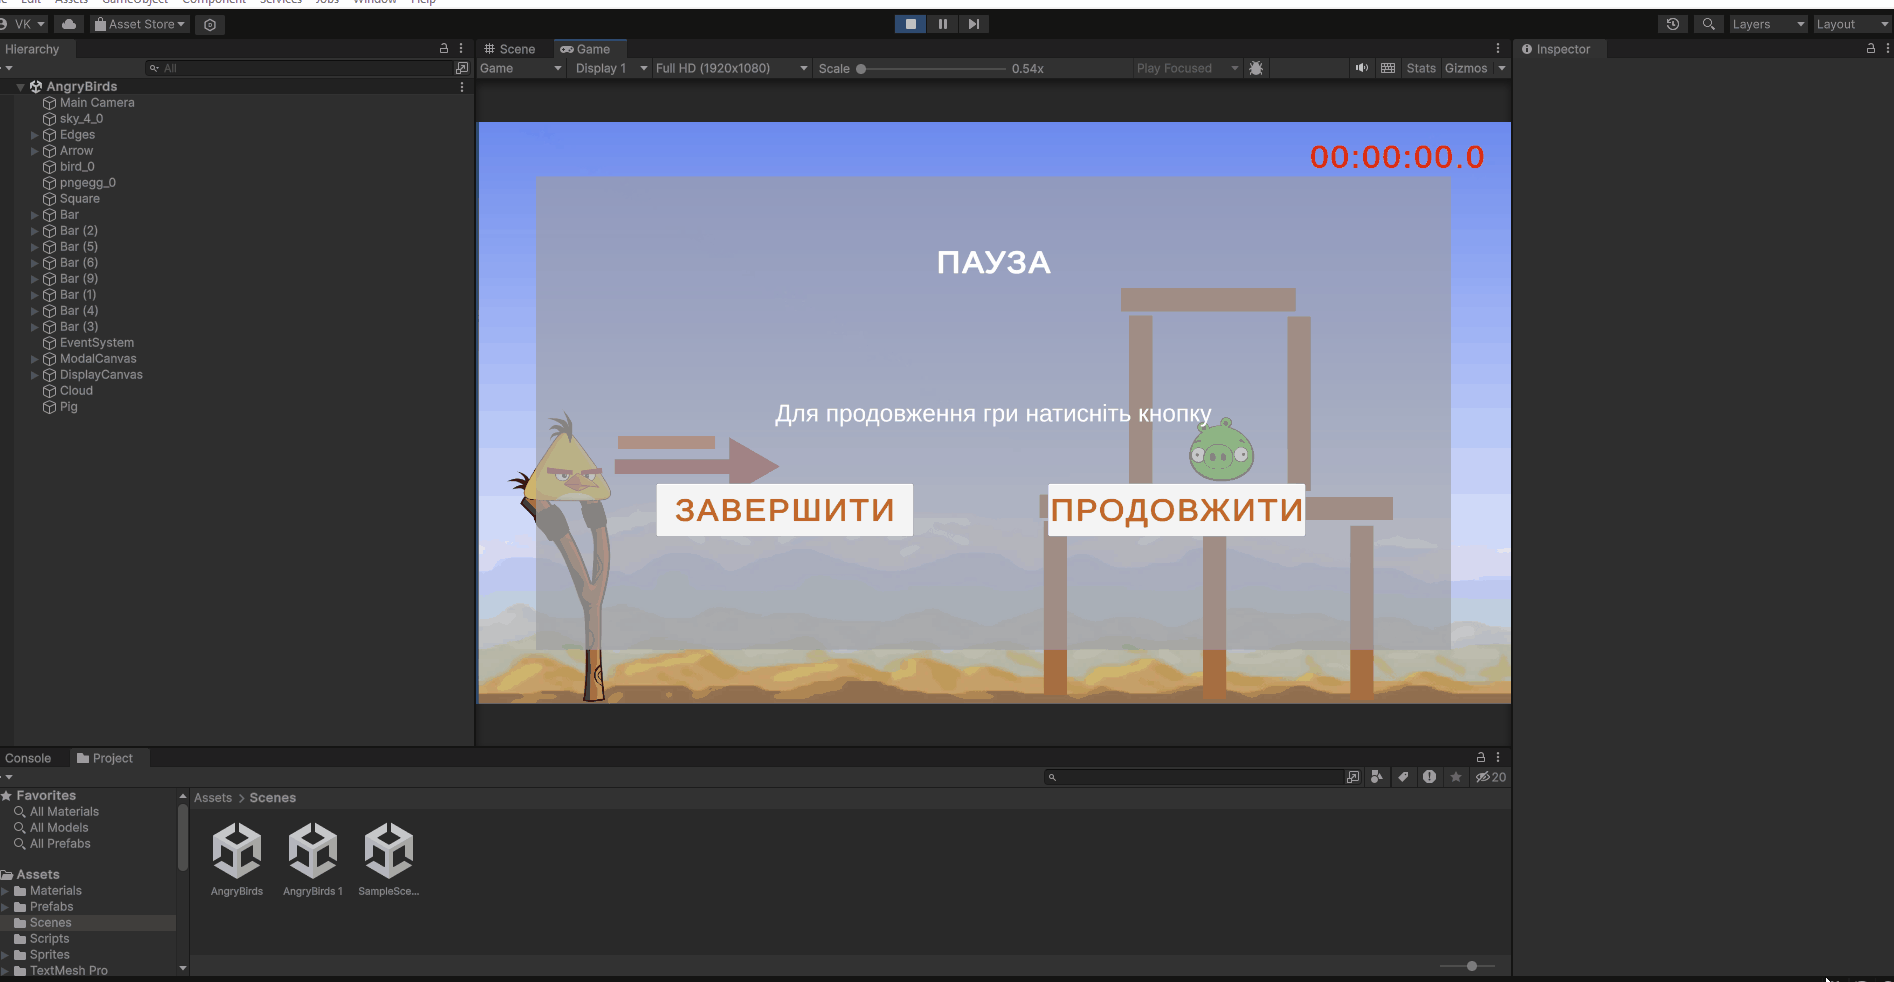Select the Game tab

point(588,49)
